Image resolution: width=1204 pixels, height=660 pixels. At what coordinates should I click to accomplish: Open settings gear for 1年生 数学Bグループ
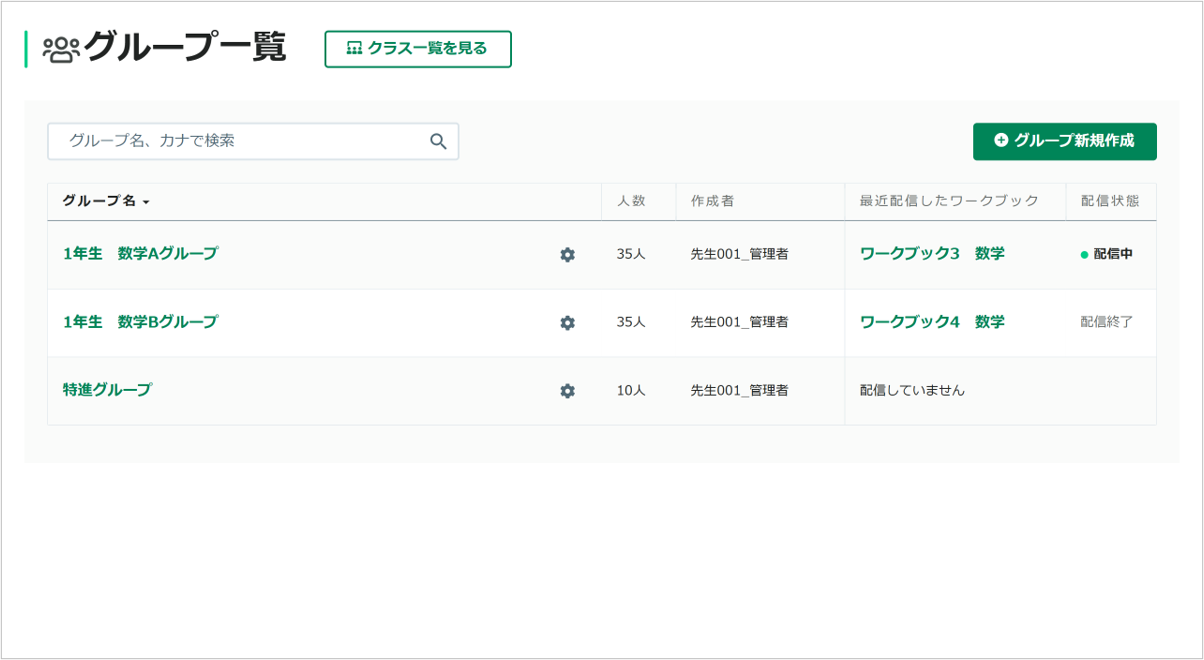(x=567, y=323)
